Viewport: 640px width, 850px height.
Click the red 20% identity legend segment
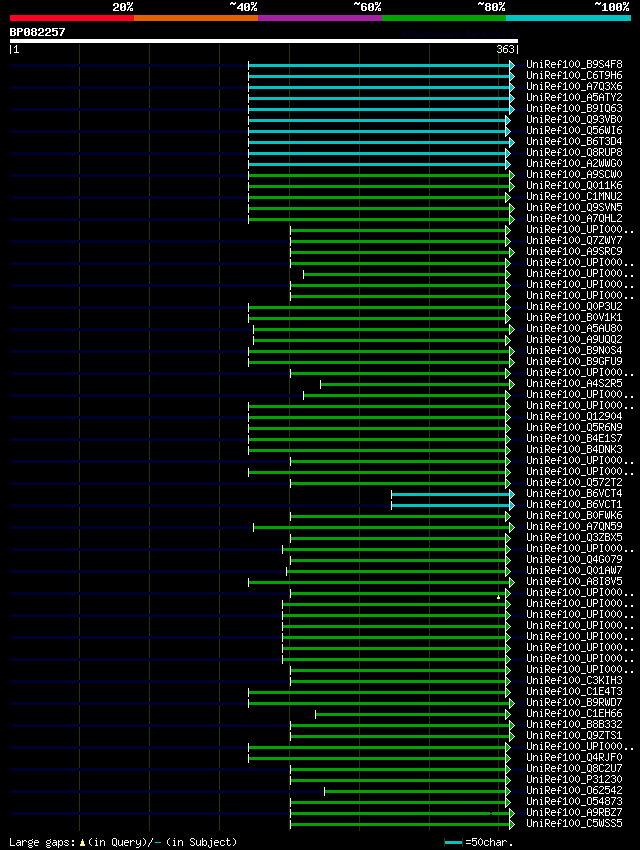pyautogui.click(x=72, y=18)
